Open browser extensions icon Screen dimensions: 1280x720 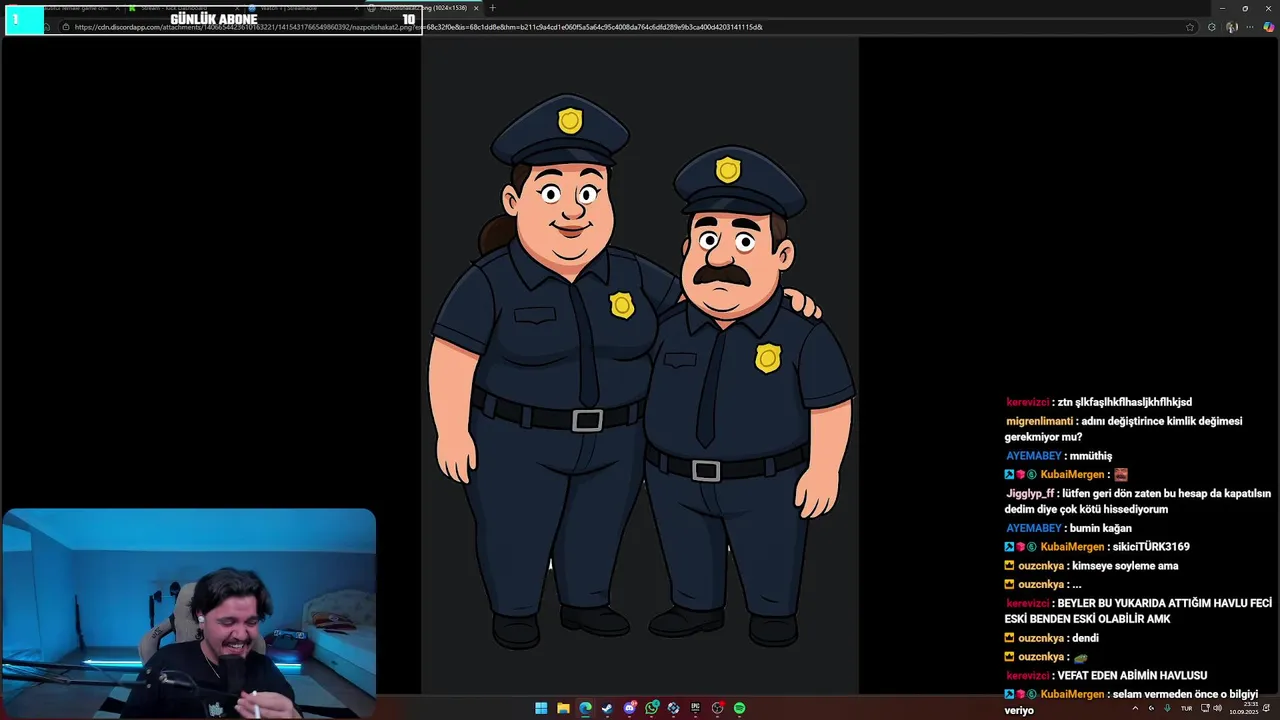tap(1211, 27)
